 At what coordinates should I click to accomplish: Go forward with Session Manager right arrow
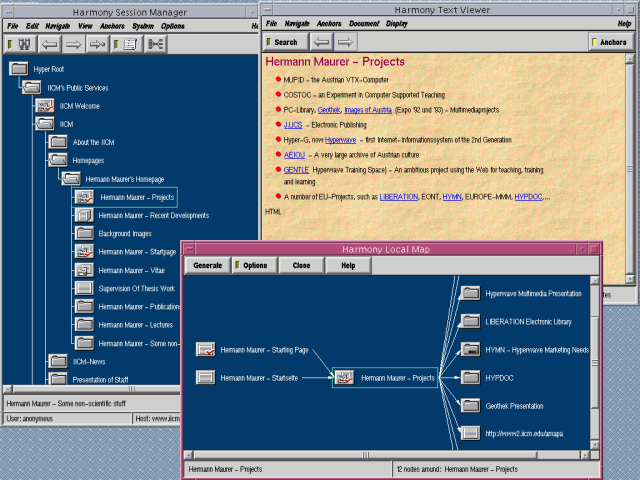pos(73,44)
